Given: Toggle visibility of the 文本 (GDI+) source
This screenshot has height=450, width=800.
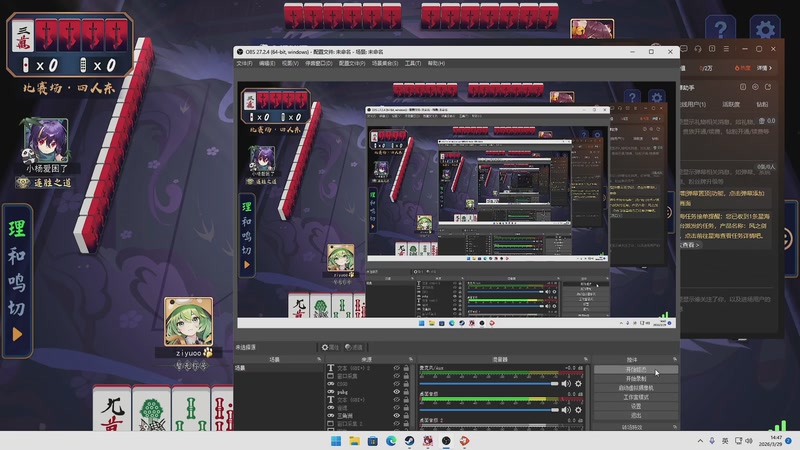Looking at the screenshot, I should [x=396, y=399].
